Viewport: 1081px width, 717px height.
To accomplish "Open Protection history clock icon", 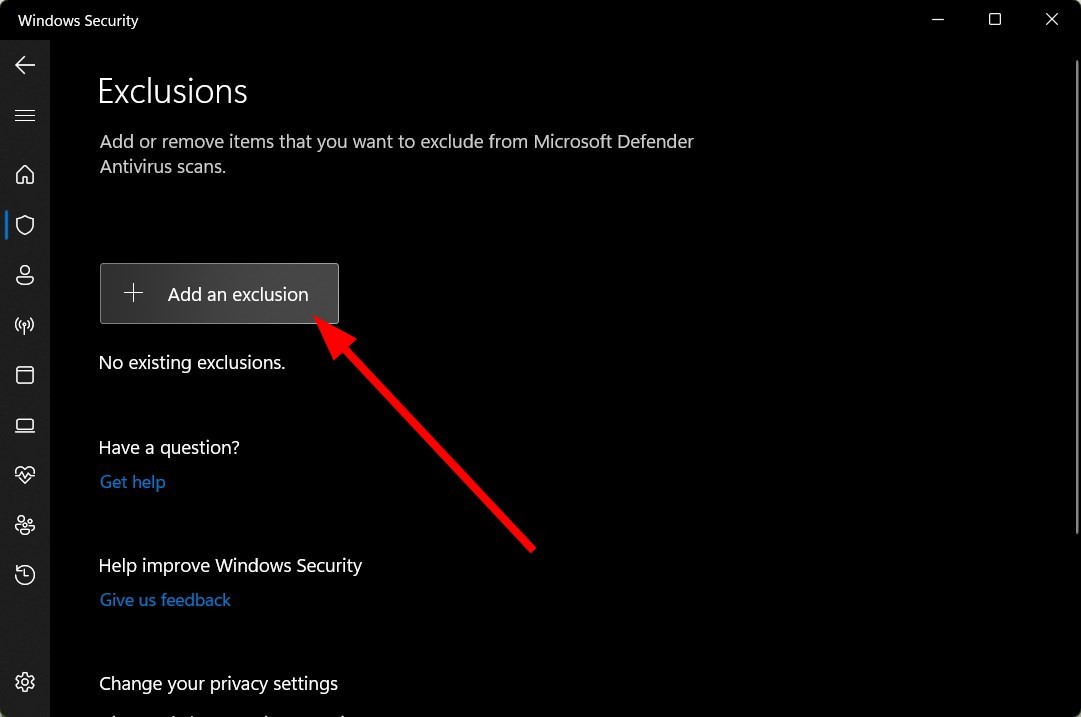I will [25, 575].
